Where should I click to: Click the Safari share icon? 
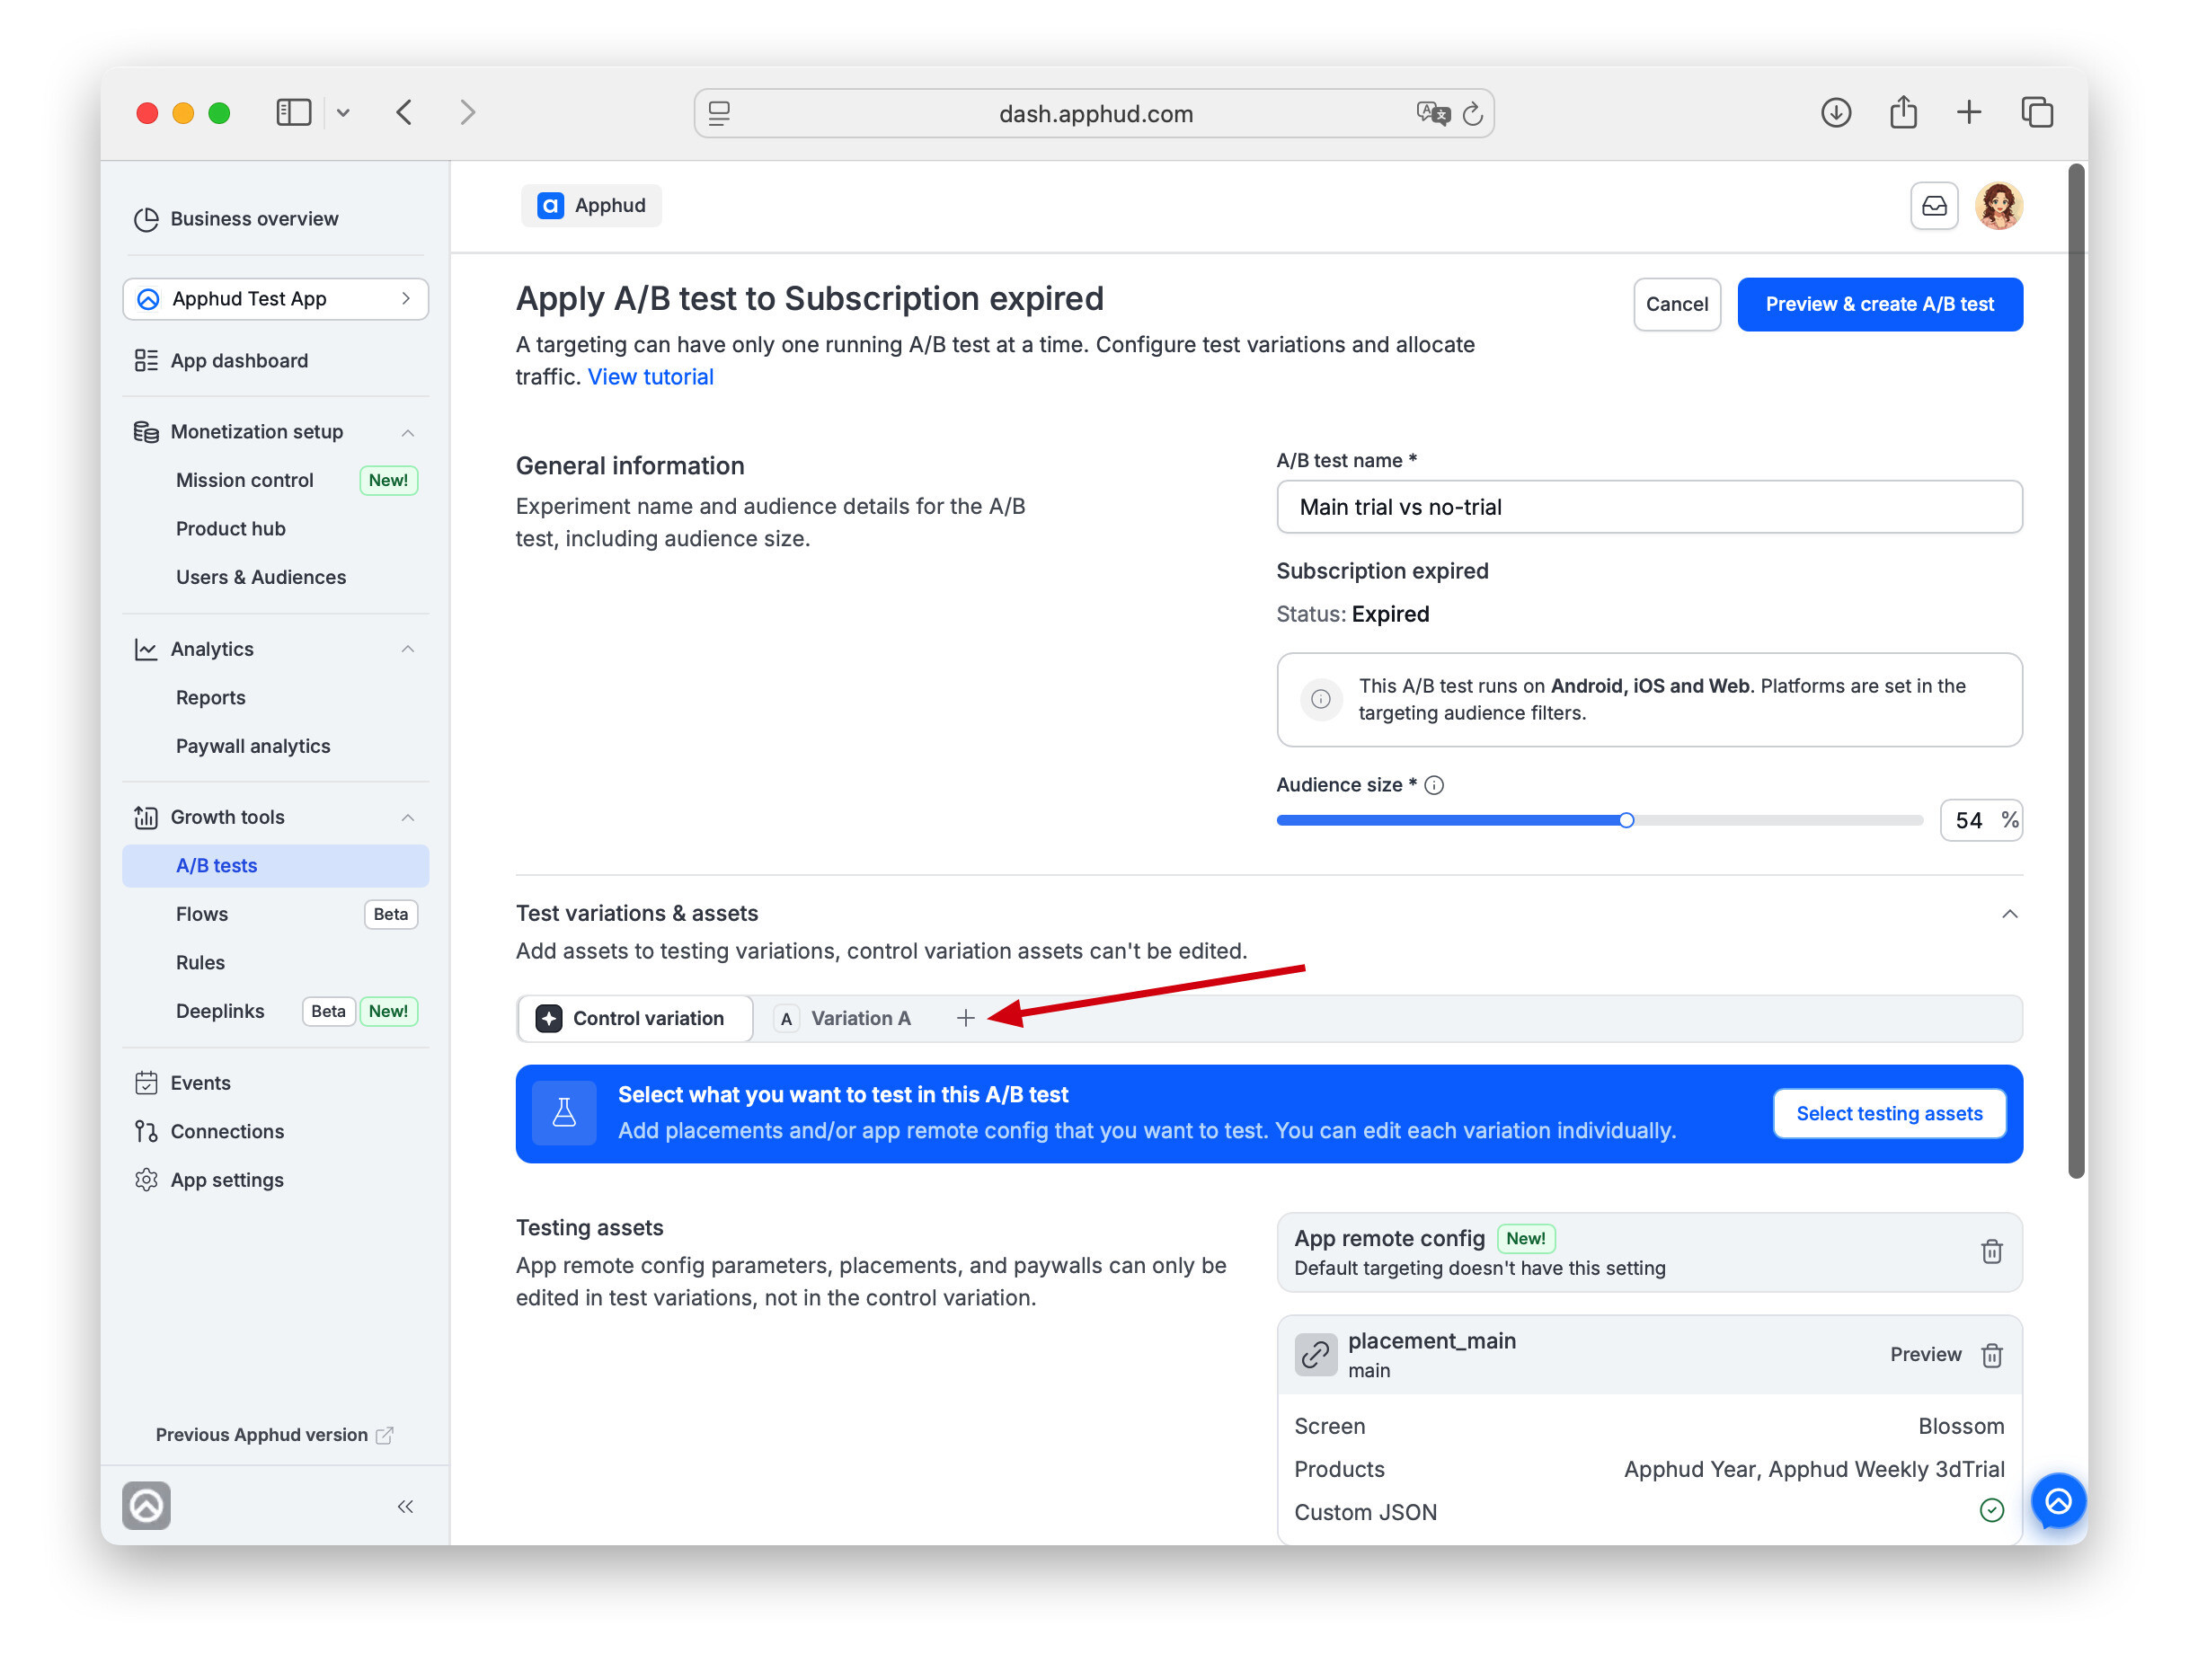[x=1902, y=112]
